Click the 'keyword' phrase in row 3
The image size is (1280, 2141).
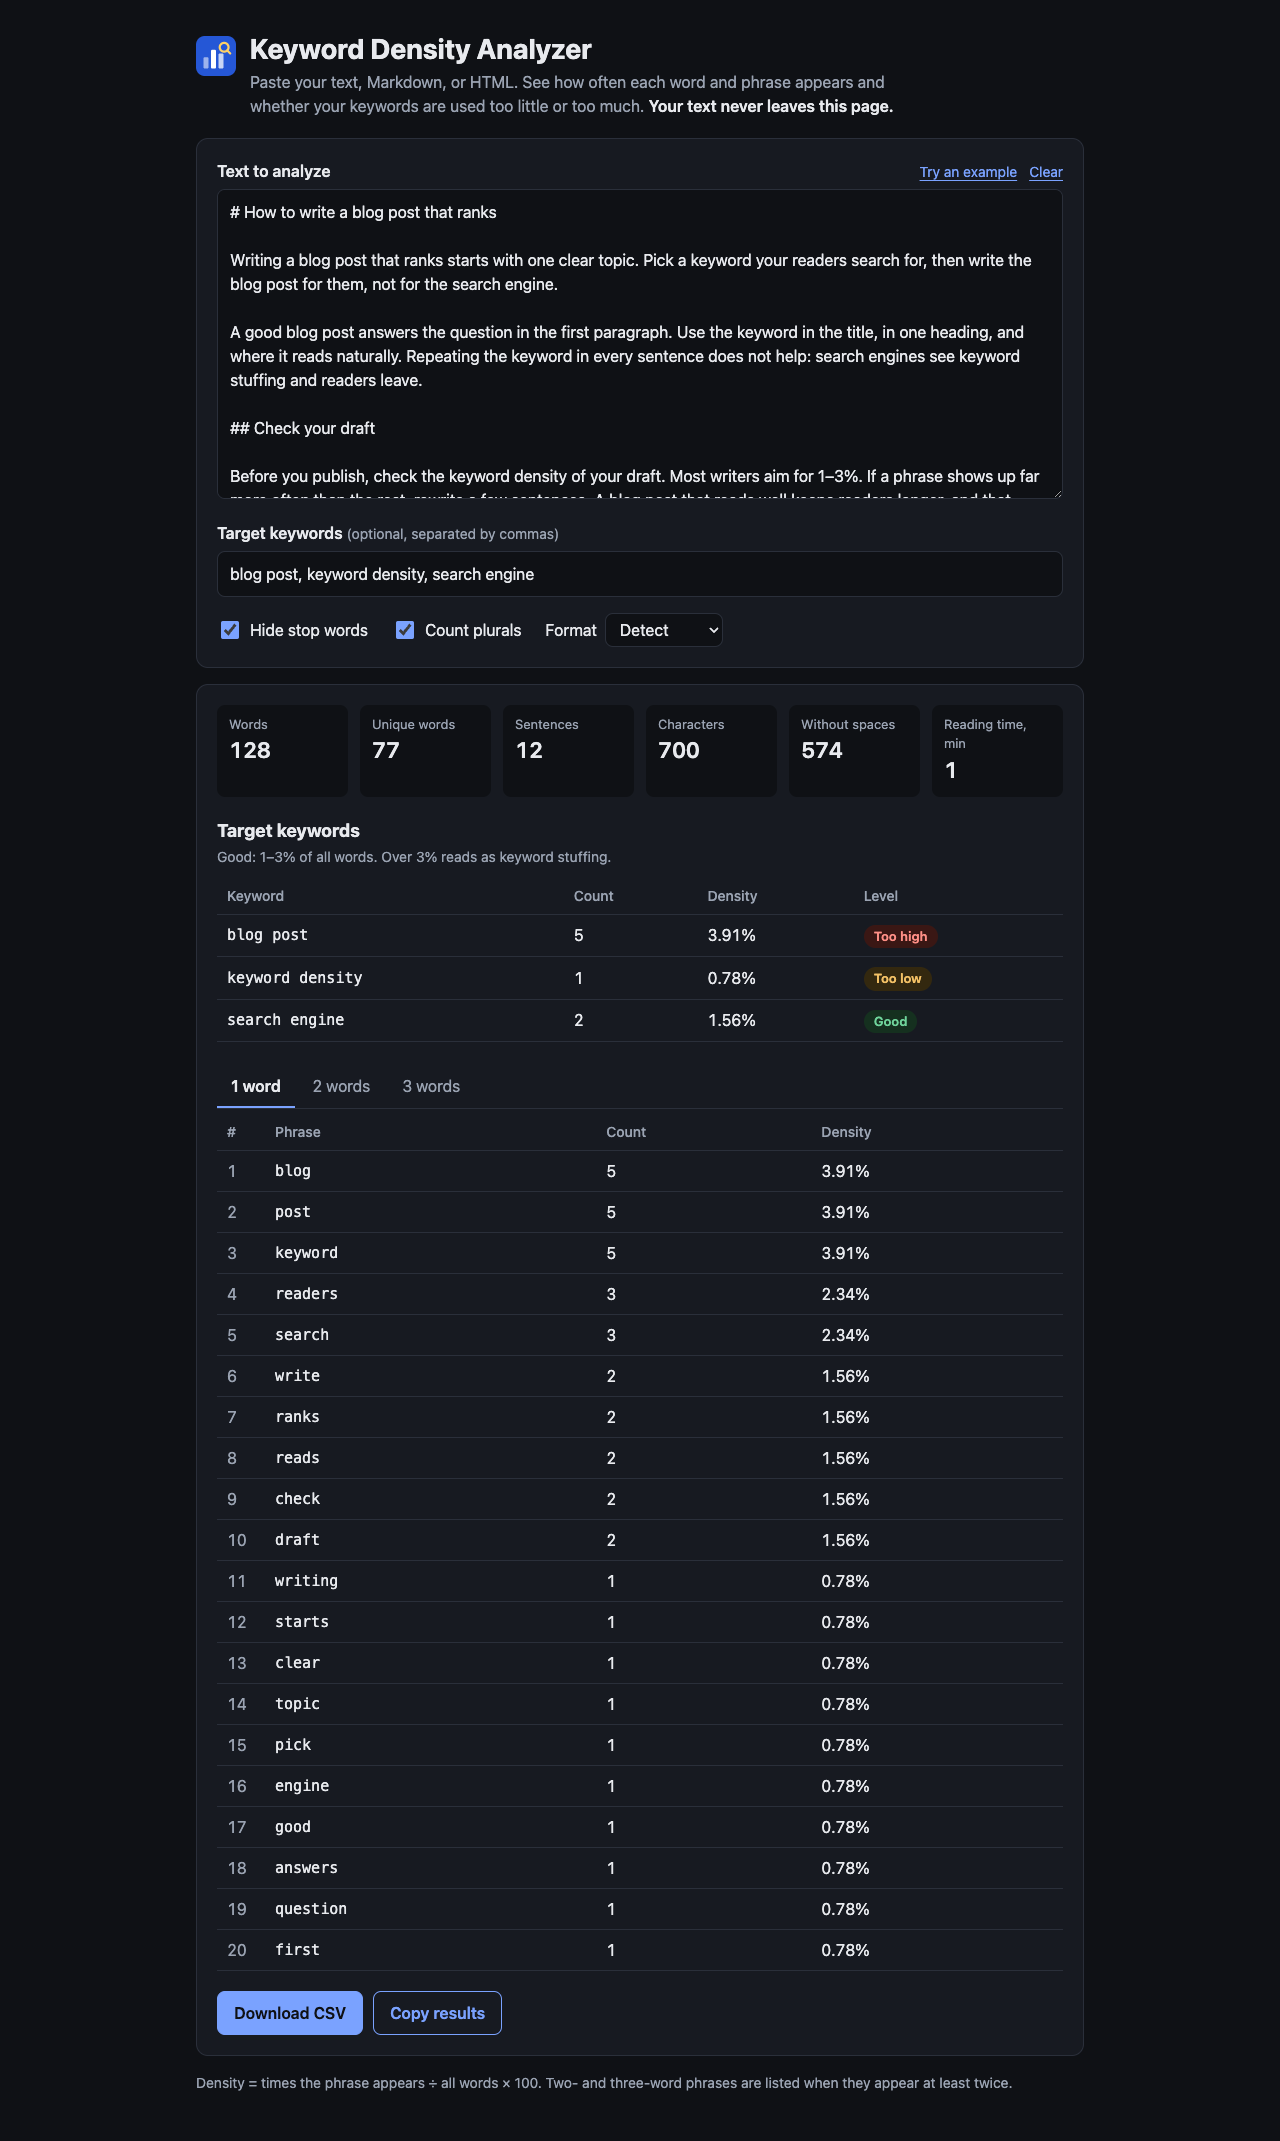pos(307,1253)
